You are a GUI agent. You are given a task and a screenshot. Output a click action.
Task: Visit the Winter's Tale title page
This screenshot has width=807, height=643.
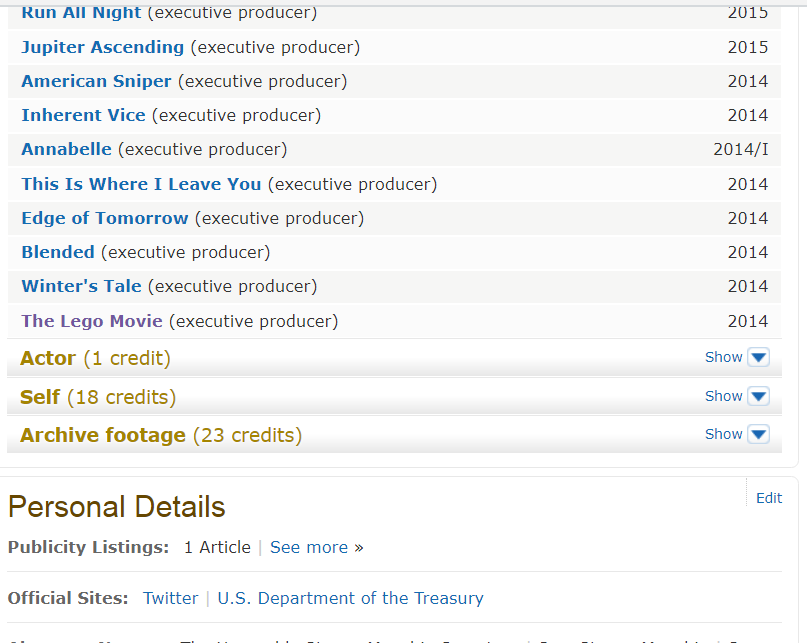[x=81, y=286]
